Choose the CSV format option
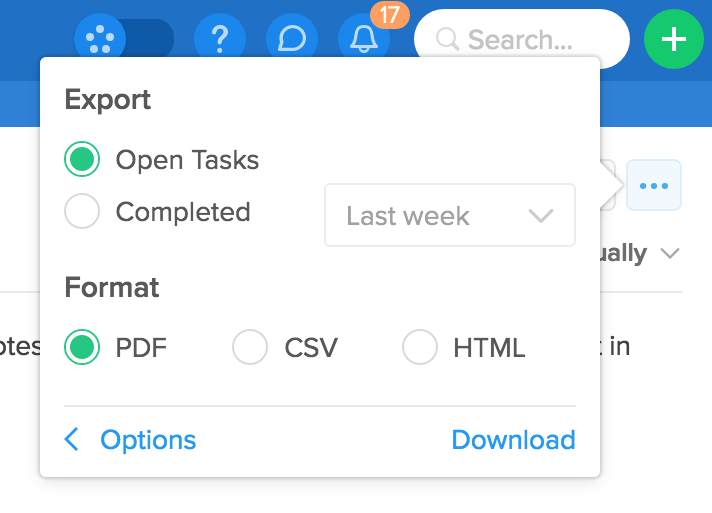Image resolution: width=712 pixels, height=513 pixels. (x=250, y=347)
